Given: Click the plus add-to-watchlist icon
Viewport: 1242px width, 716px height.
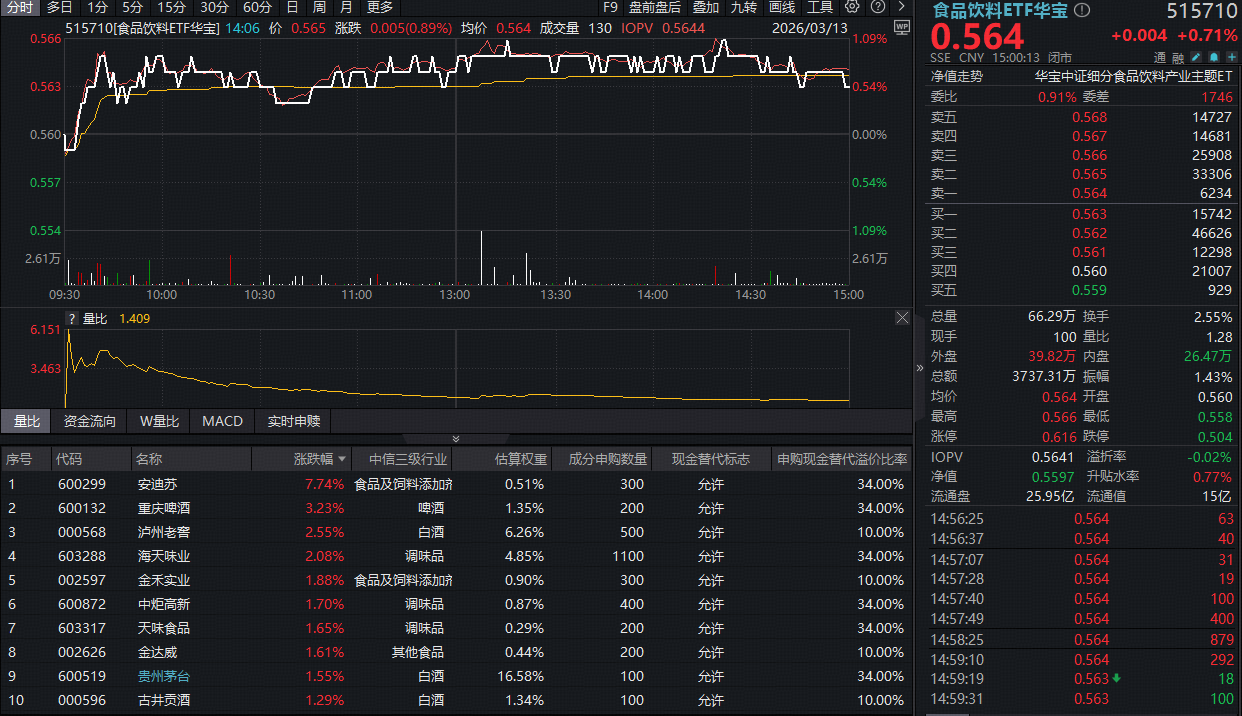Looking at the screenshot, I should click(1230, 57).
